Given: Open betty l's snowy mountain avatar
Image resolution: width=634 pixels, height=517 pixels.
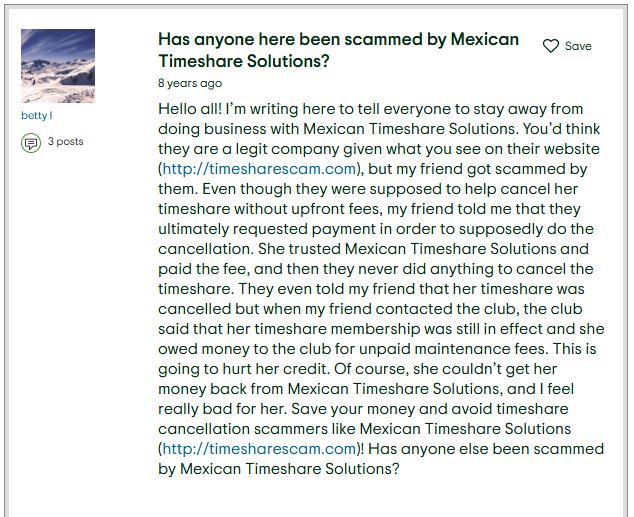Looking at the screenshot, I should (x=58, y=66).
